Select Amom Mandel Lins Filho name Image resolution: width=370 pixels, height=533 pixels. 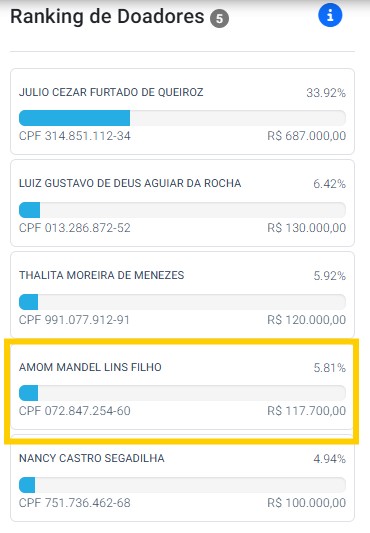(90, 367)
